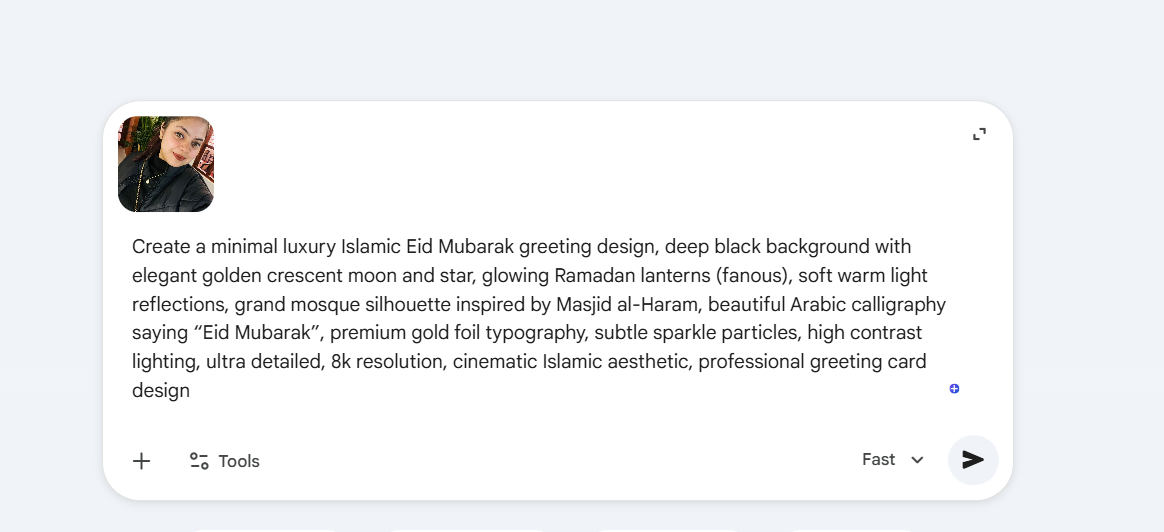
Task: Click the Tools button label
Action: tap(239, 461)
